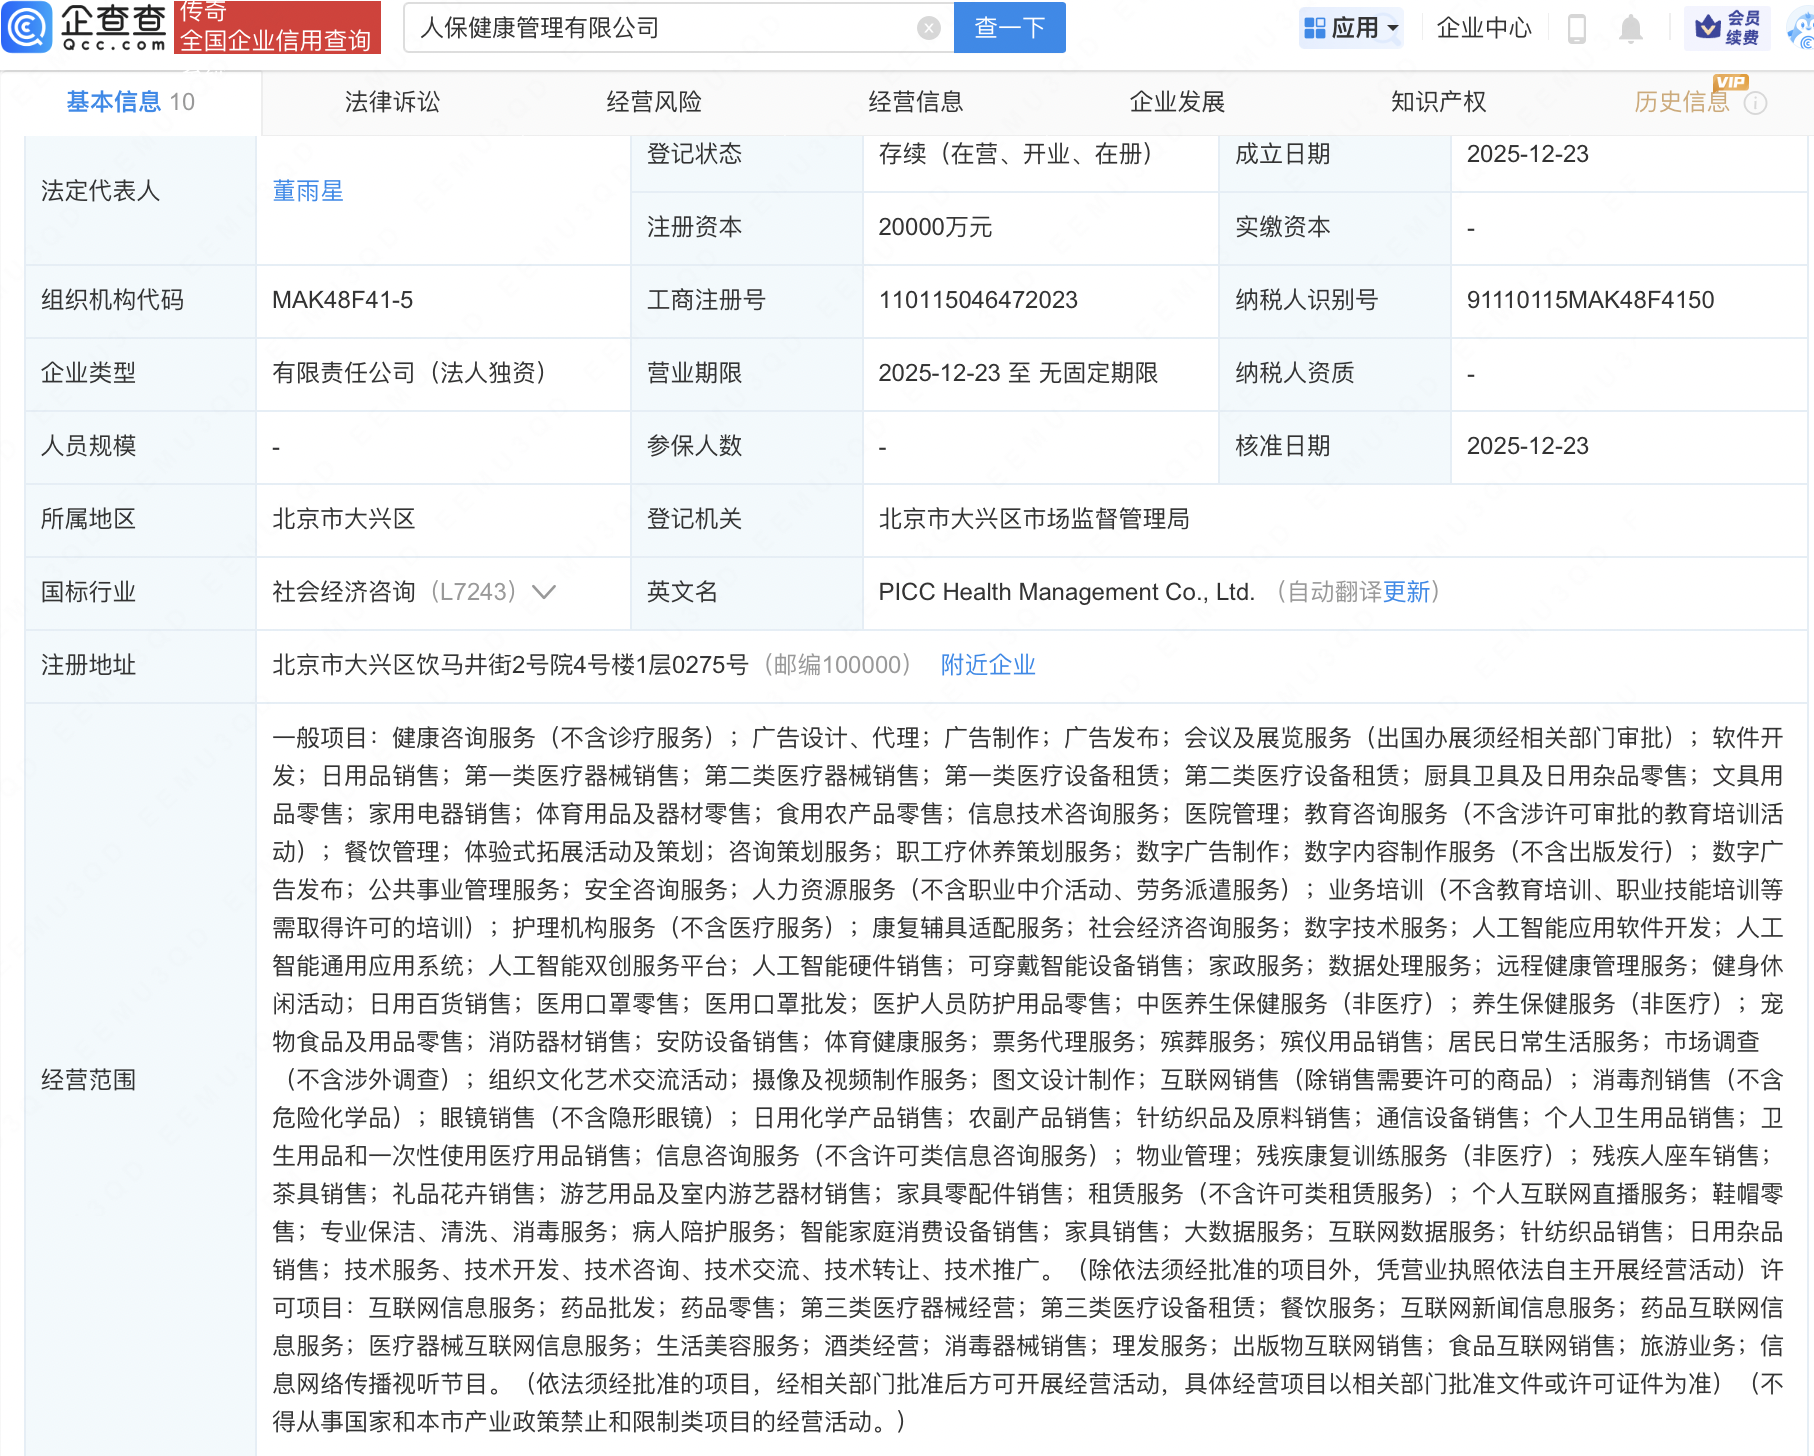
Task: Collapse the L7243 industry detail arrow
Action: click(x=543, y=592)
